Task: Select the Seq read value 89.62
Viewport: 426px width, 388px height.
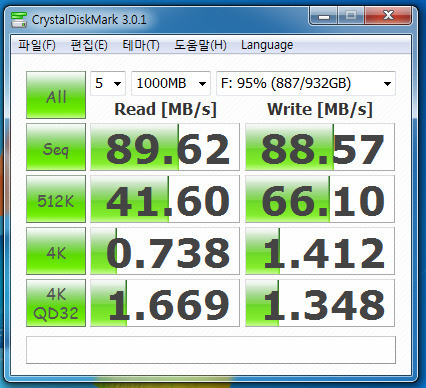Action: [x=165, y=147]
